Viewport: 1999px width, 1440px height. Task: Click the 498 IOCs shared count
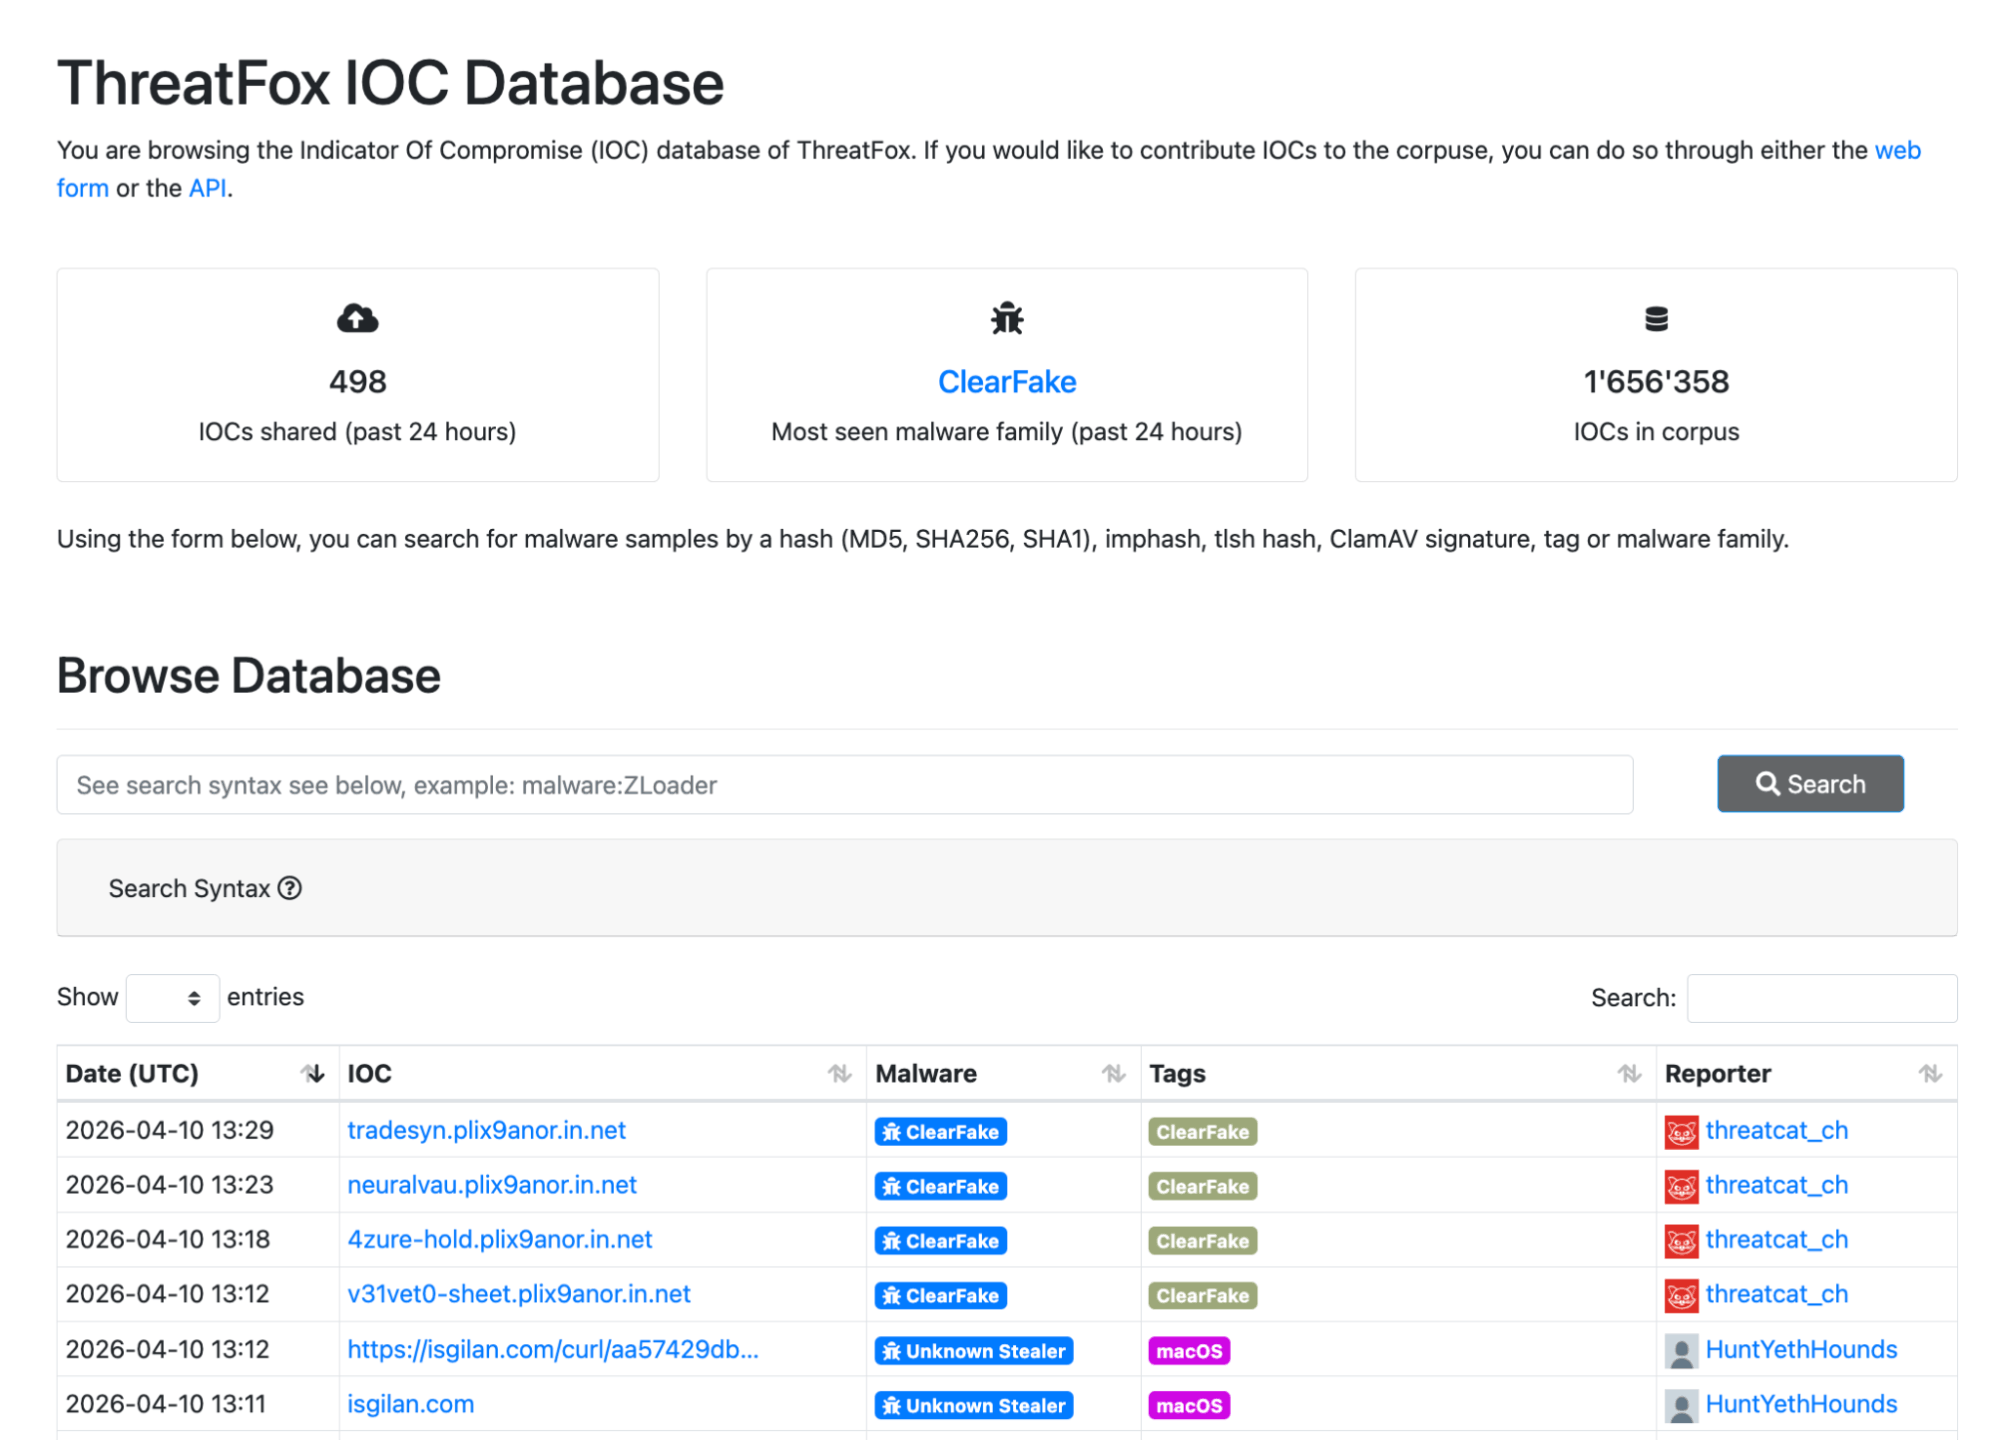357,381
